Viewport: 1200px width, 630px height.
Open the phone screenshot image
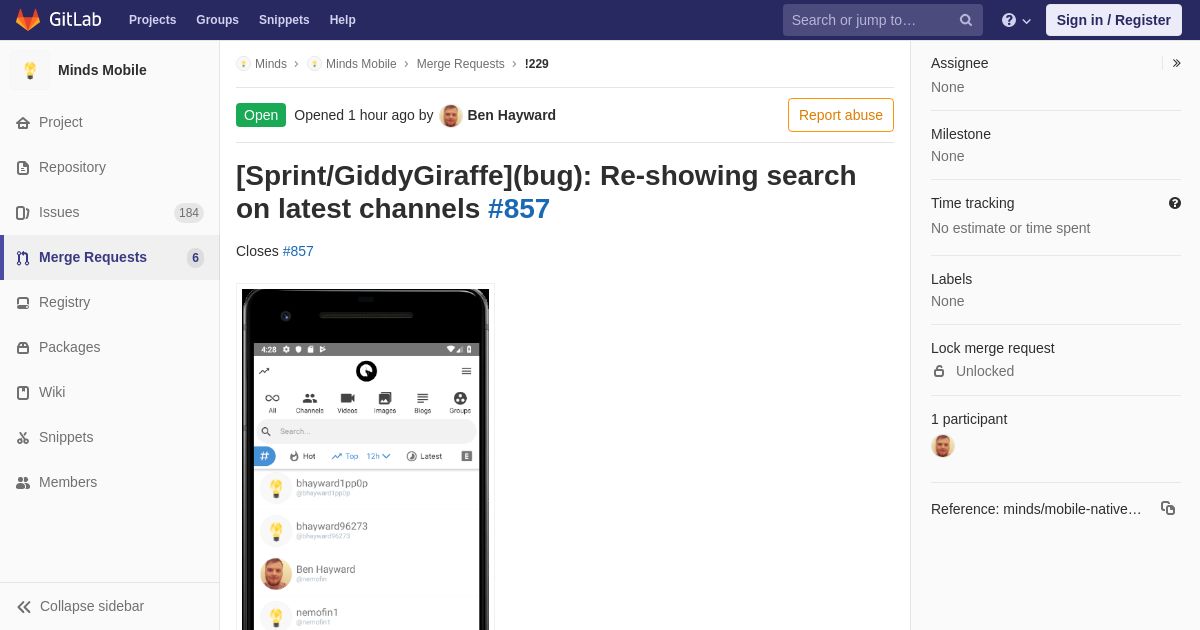tap(365, 459)
